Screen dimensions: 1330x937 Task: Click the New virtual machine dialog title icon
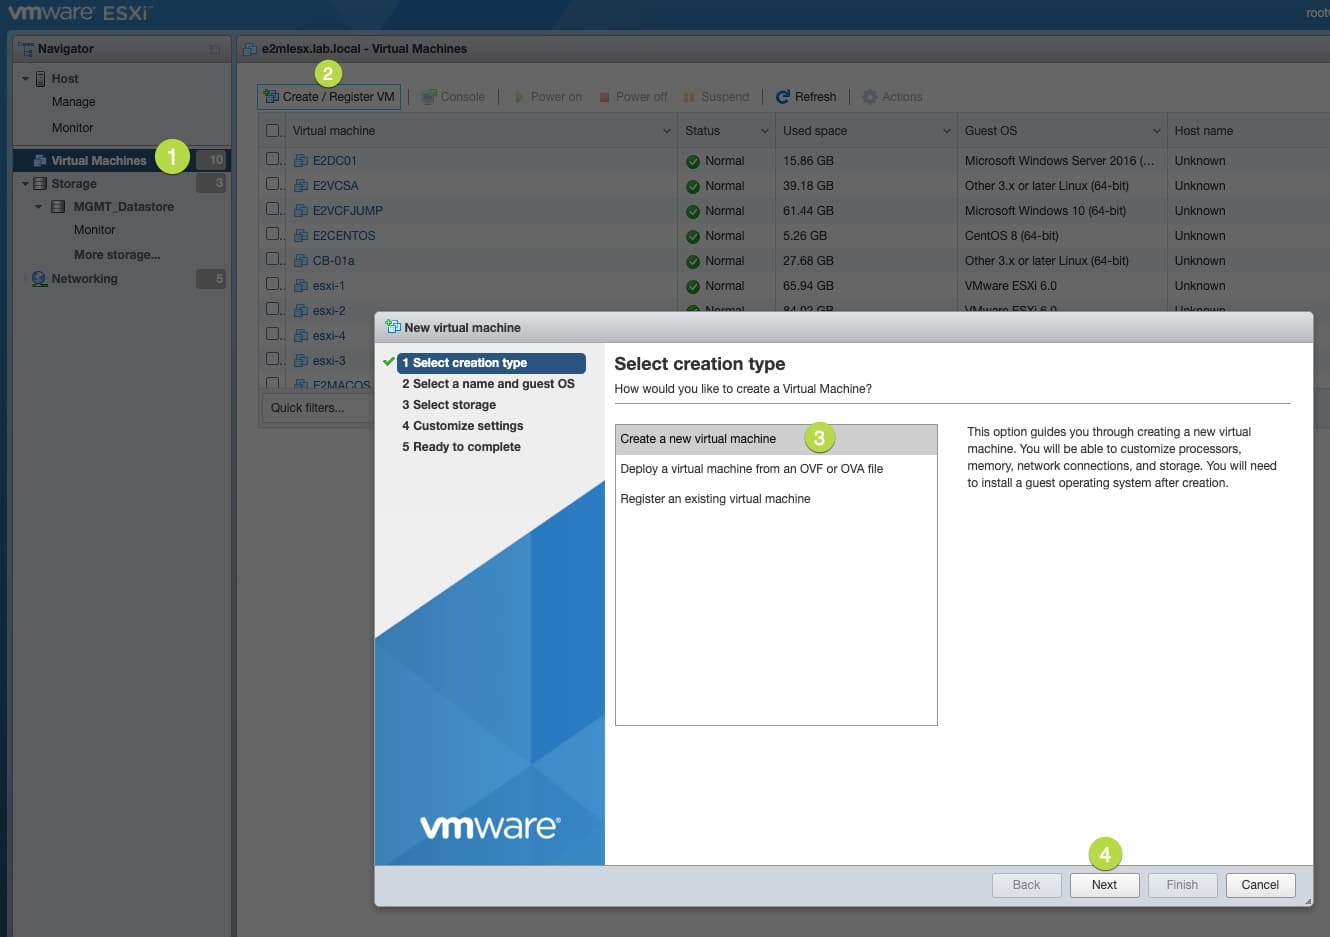pyautogui.click(x=393, y=327)
